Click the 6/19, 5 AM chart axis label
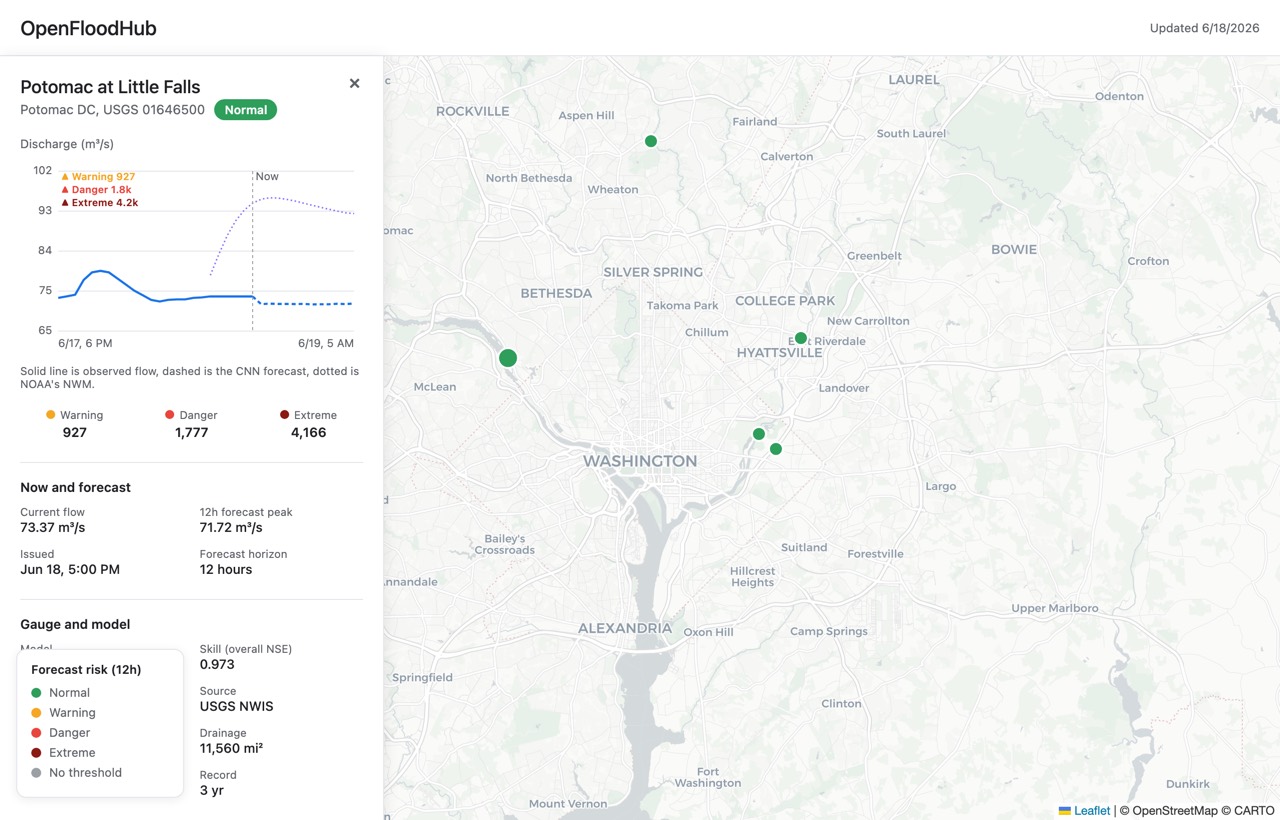 [326, 343]
